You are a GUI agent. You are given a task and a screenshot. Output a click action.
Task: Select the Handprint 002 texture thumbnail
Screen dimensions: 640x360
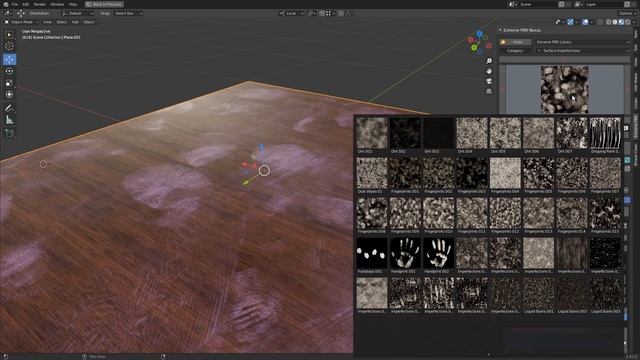coord(438,253)
